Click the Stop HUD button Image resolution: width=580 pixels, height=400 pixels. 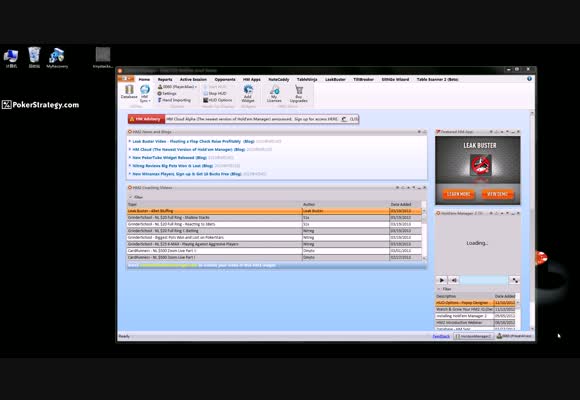(215, 94)
